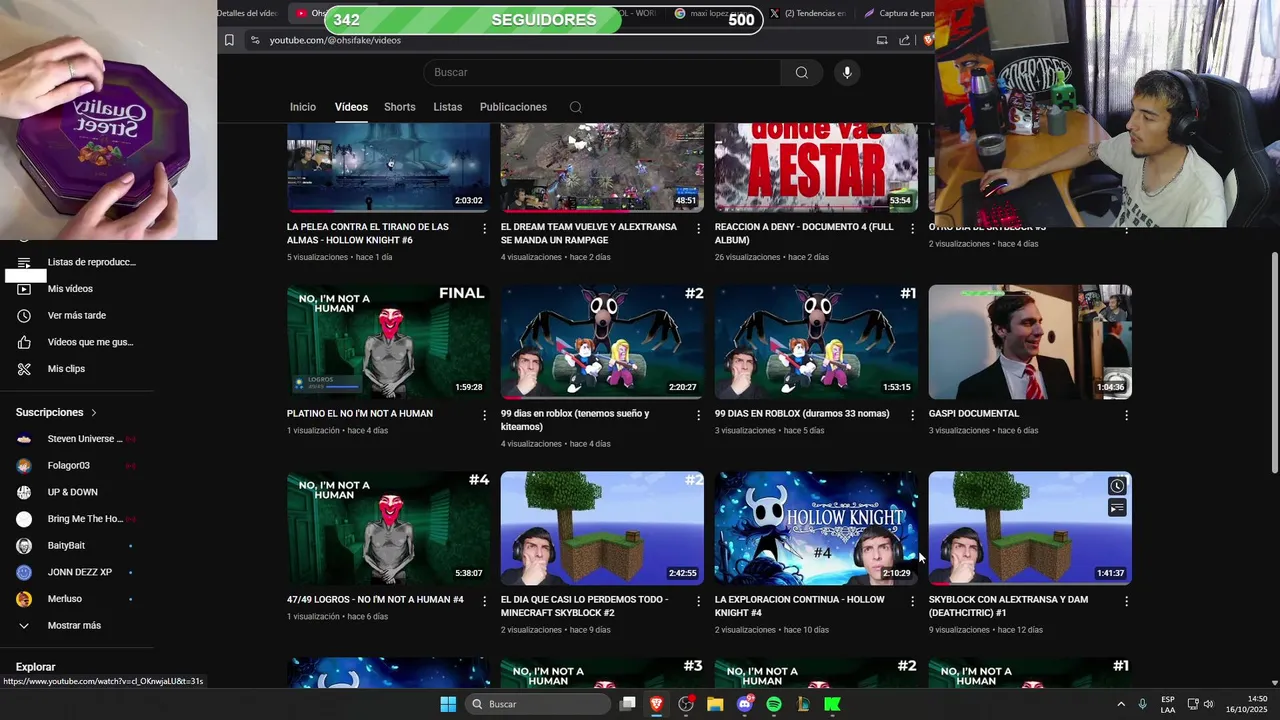Image resolution: width=1280 pixels, height=720 pixels.
Task: Open the NO, I'M NOT A HUMAN FINAL thumbnail
Action: point(388,342)
